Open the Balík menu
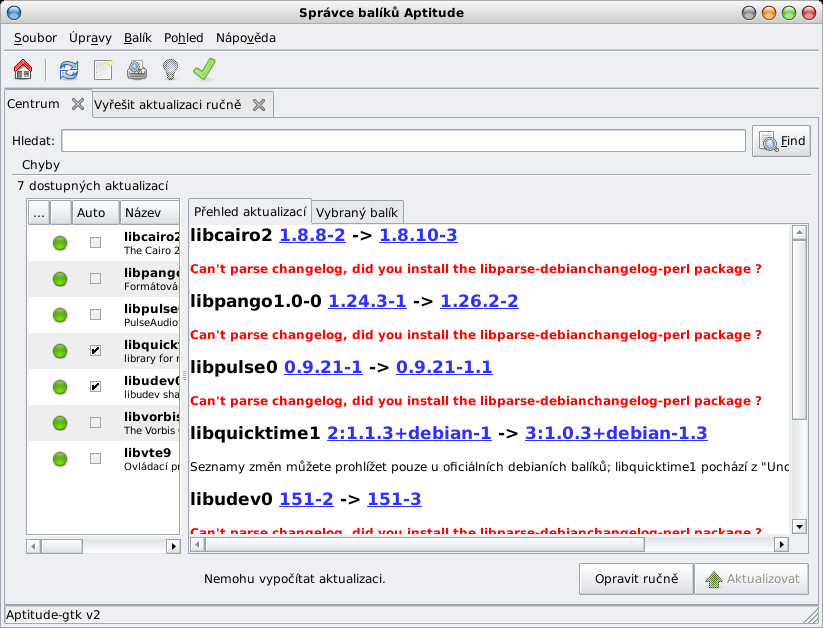 tap(138, 38)
